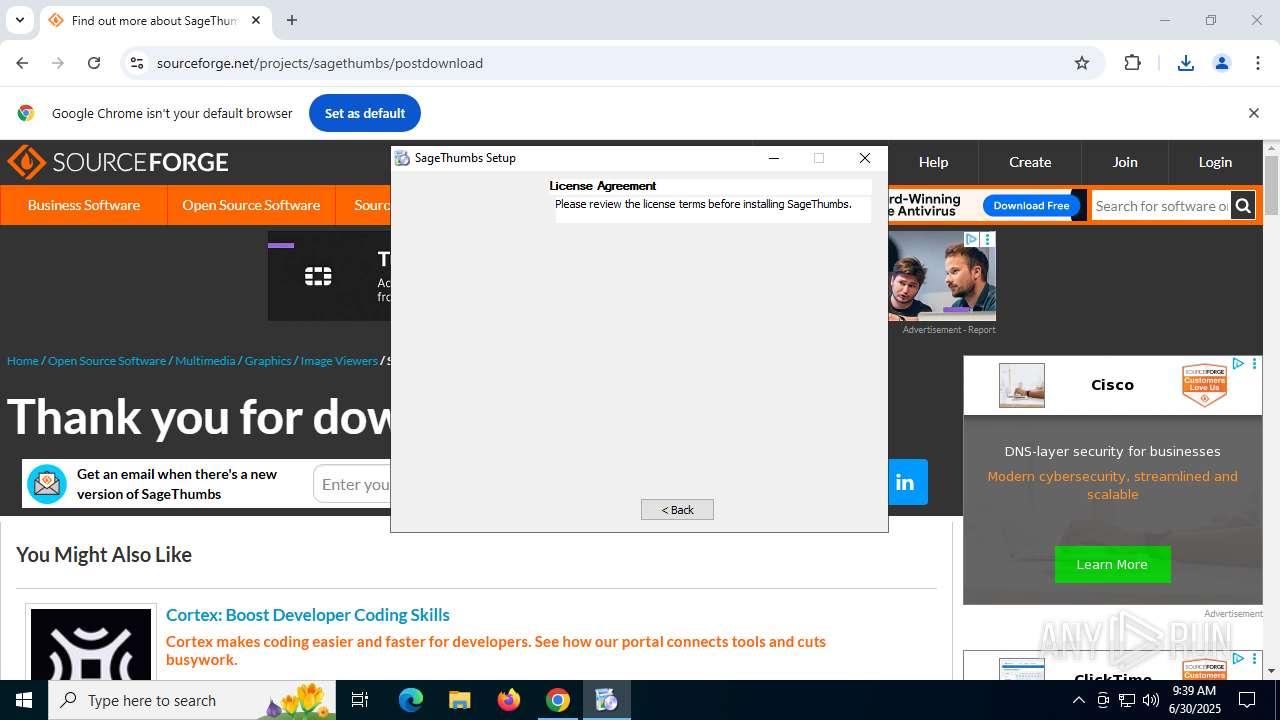
Task: Click the Open Source Software breadcrumb
Action: 107,361
